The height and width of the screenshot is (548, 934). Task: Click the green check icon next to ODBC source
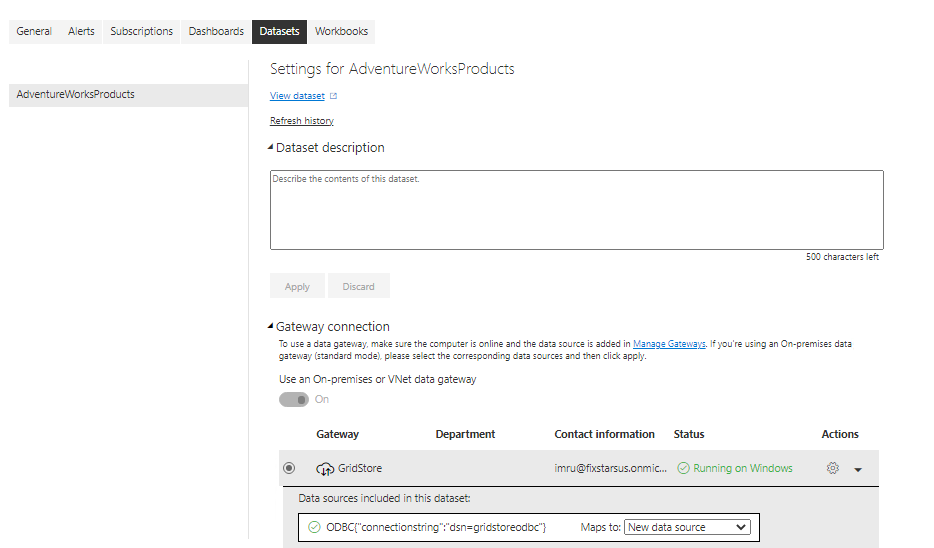[314, 527]
